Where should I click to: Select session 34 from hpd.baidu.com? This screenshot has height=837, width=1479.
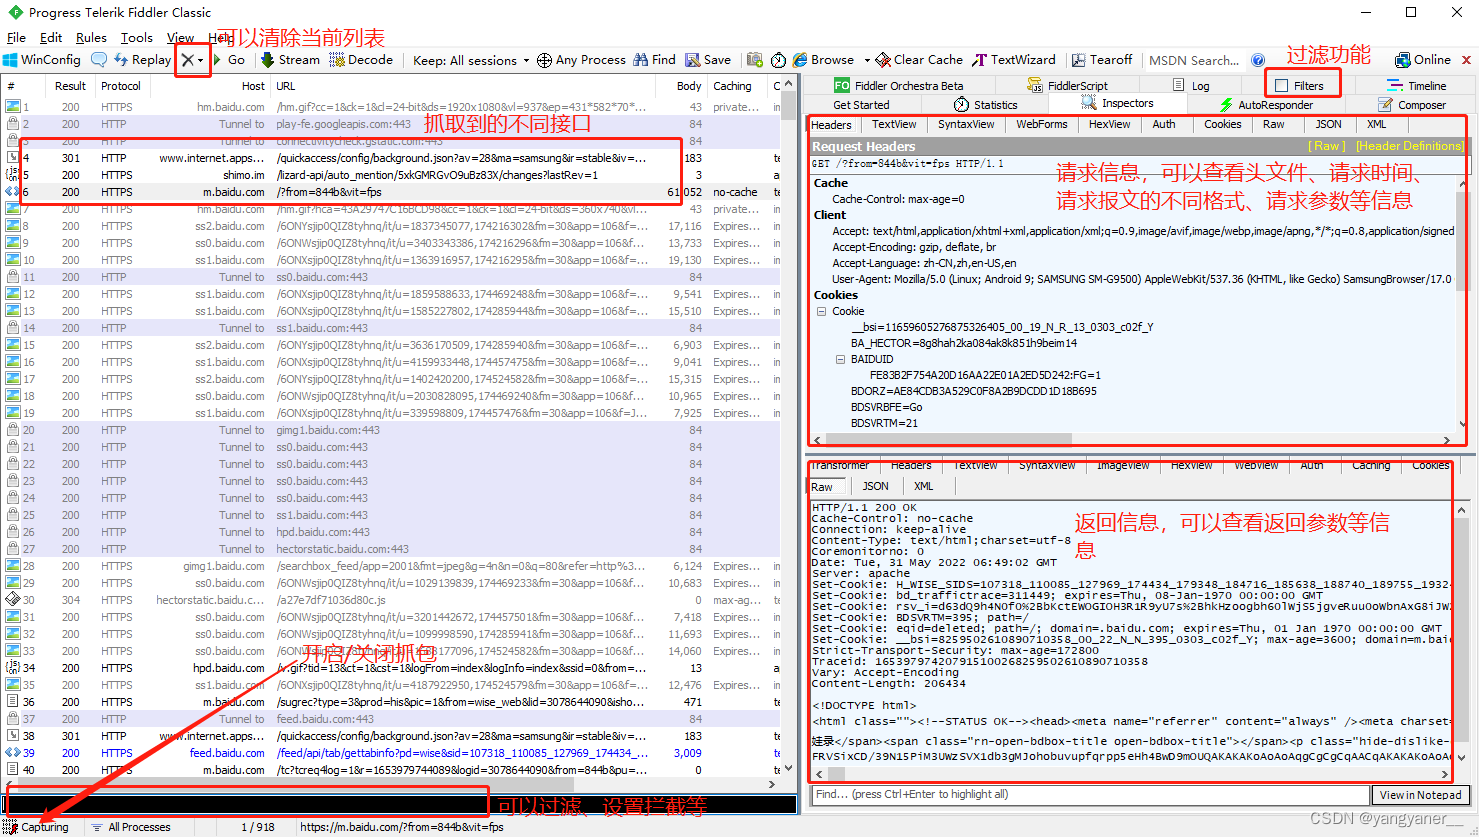tap(390, 668)
